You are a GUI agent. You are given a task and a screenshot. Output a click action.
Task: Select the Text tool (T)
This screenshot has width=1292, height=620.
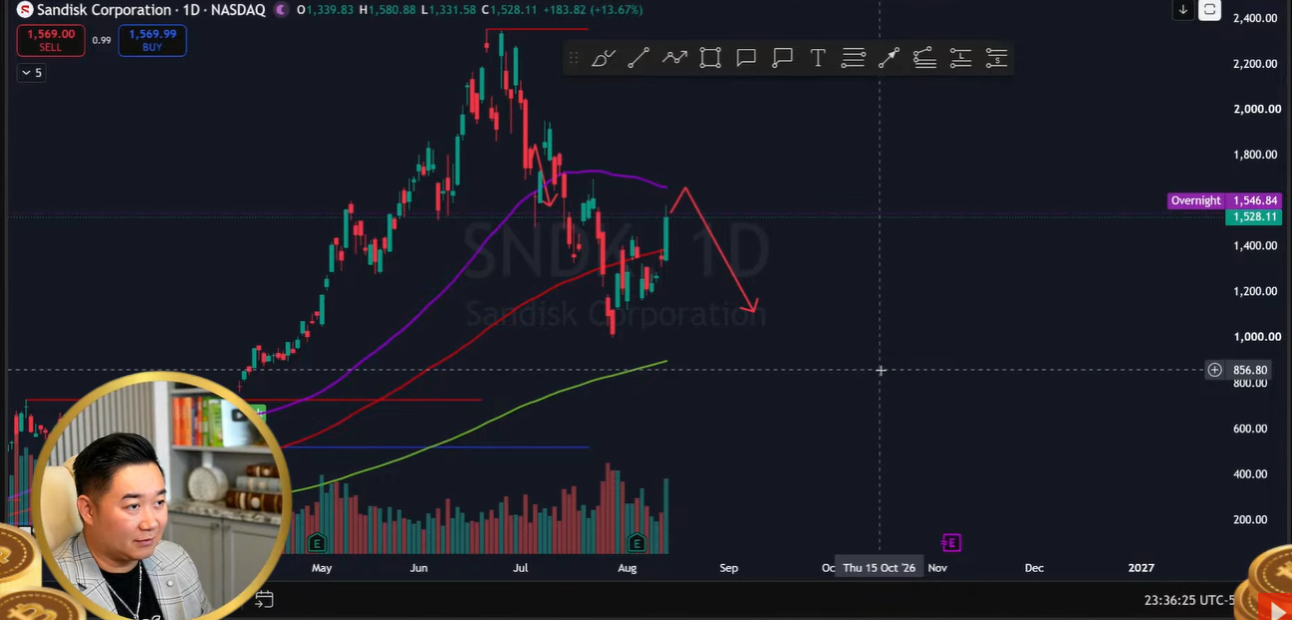[817, 58]
